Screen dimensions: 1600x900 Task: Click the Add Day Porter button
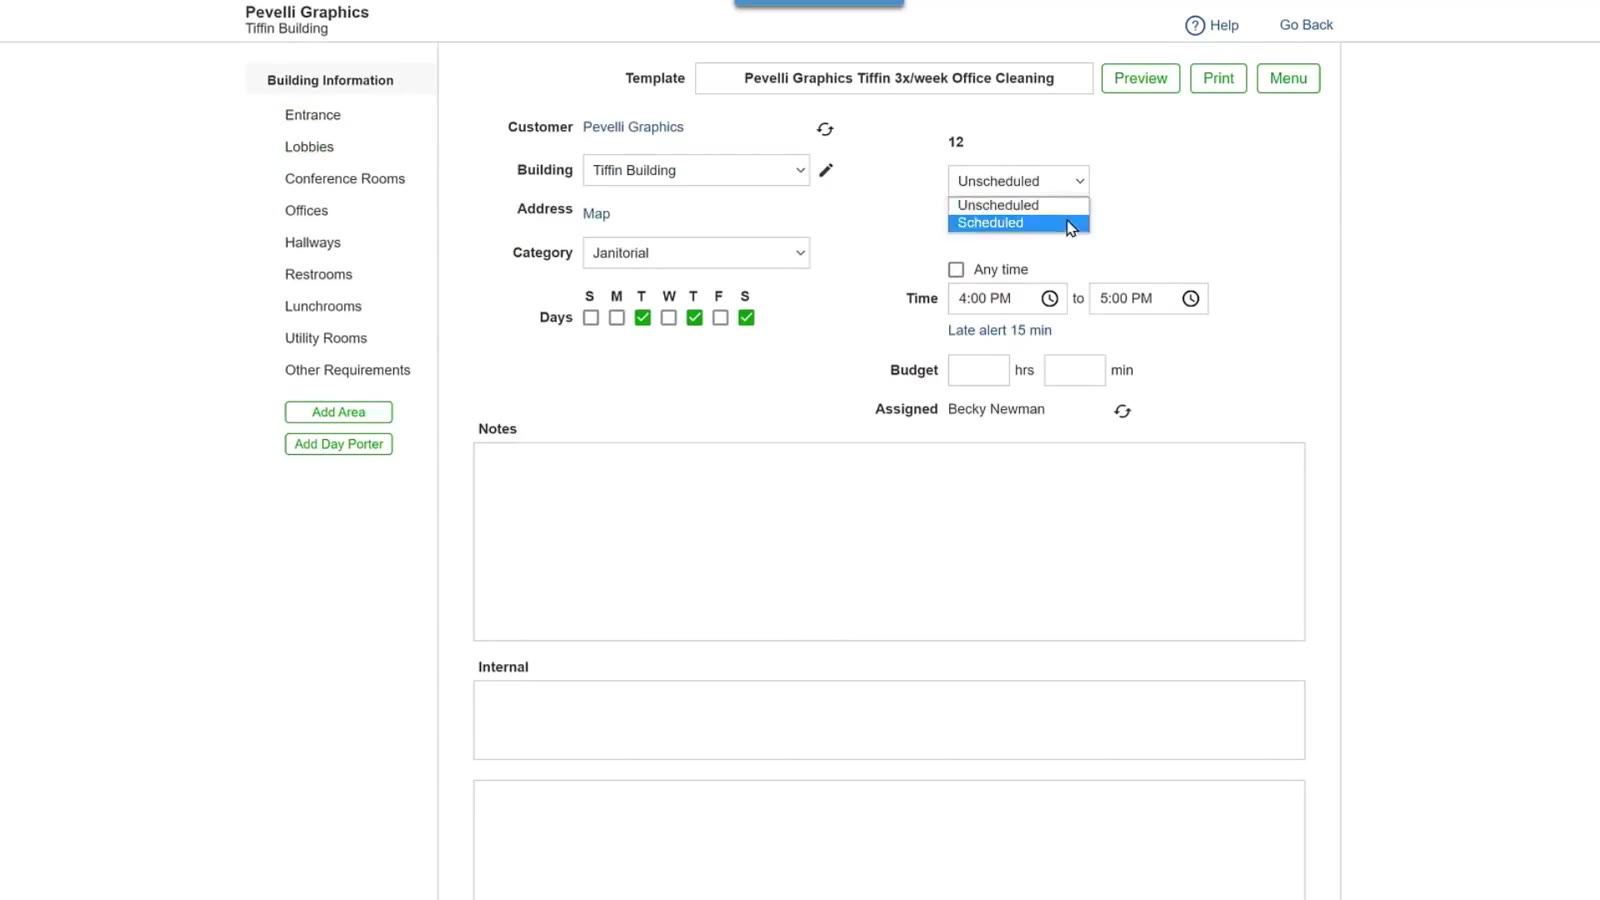click(x=338, y=444)
